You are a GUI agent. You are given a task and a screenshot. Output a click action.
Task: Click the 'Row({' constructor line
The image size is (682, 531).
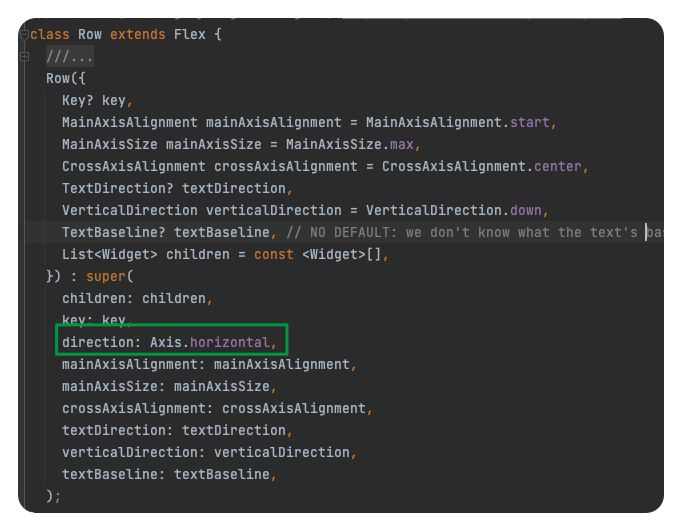66,79
